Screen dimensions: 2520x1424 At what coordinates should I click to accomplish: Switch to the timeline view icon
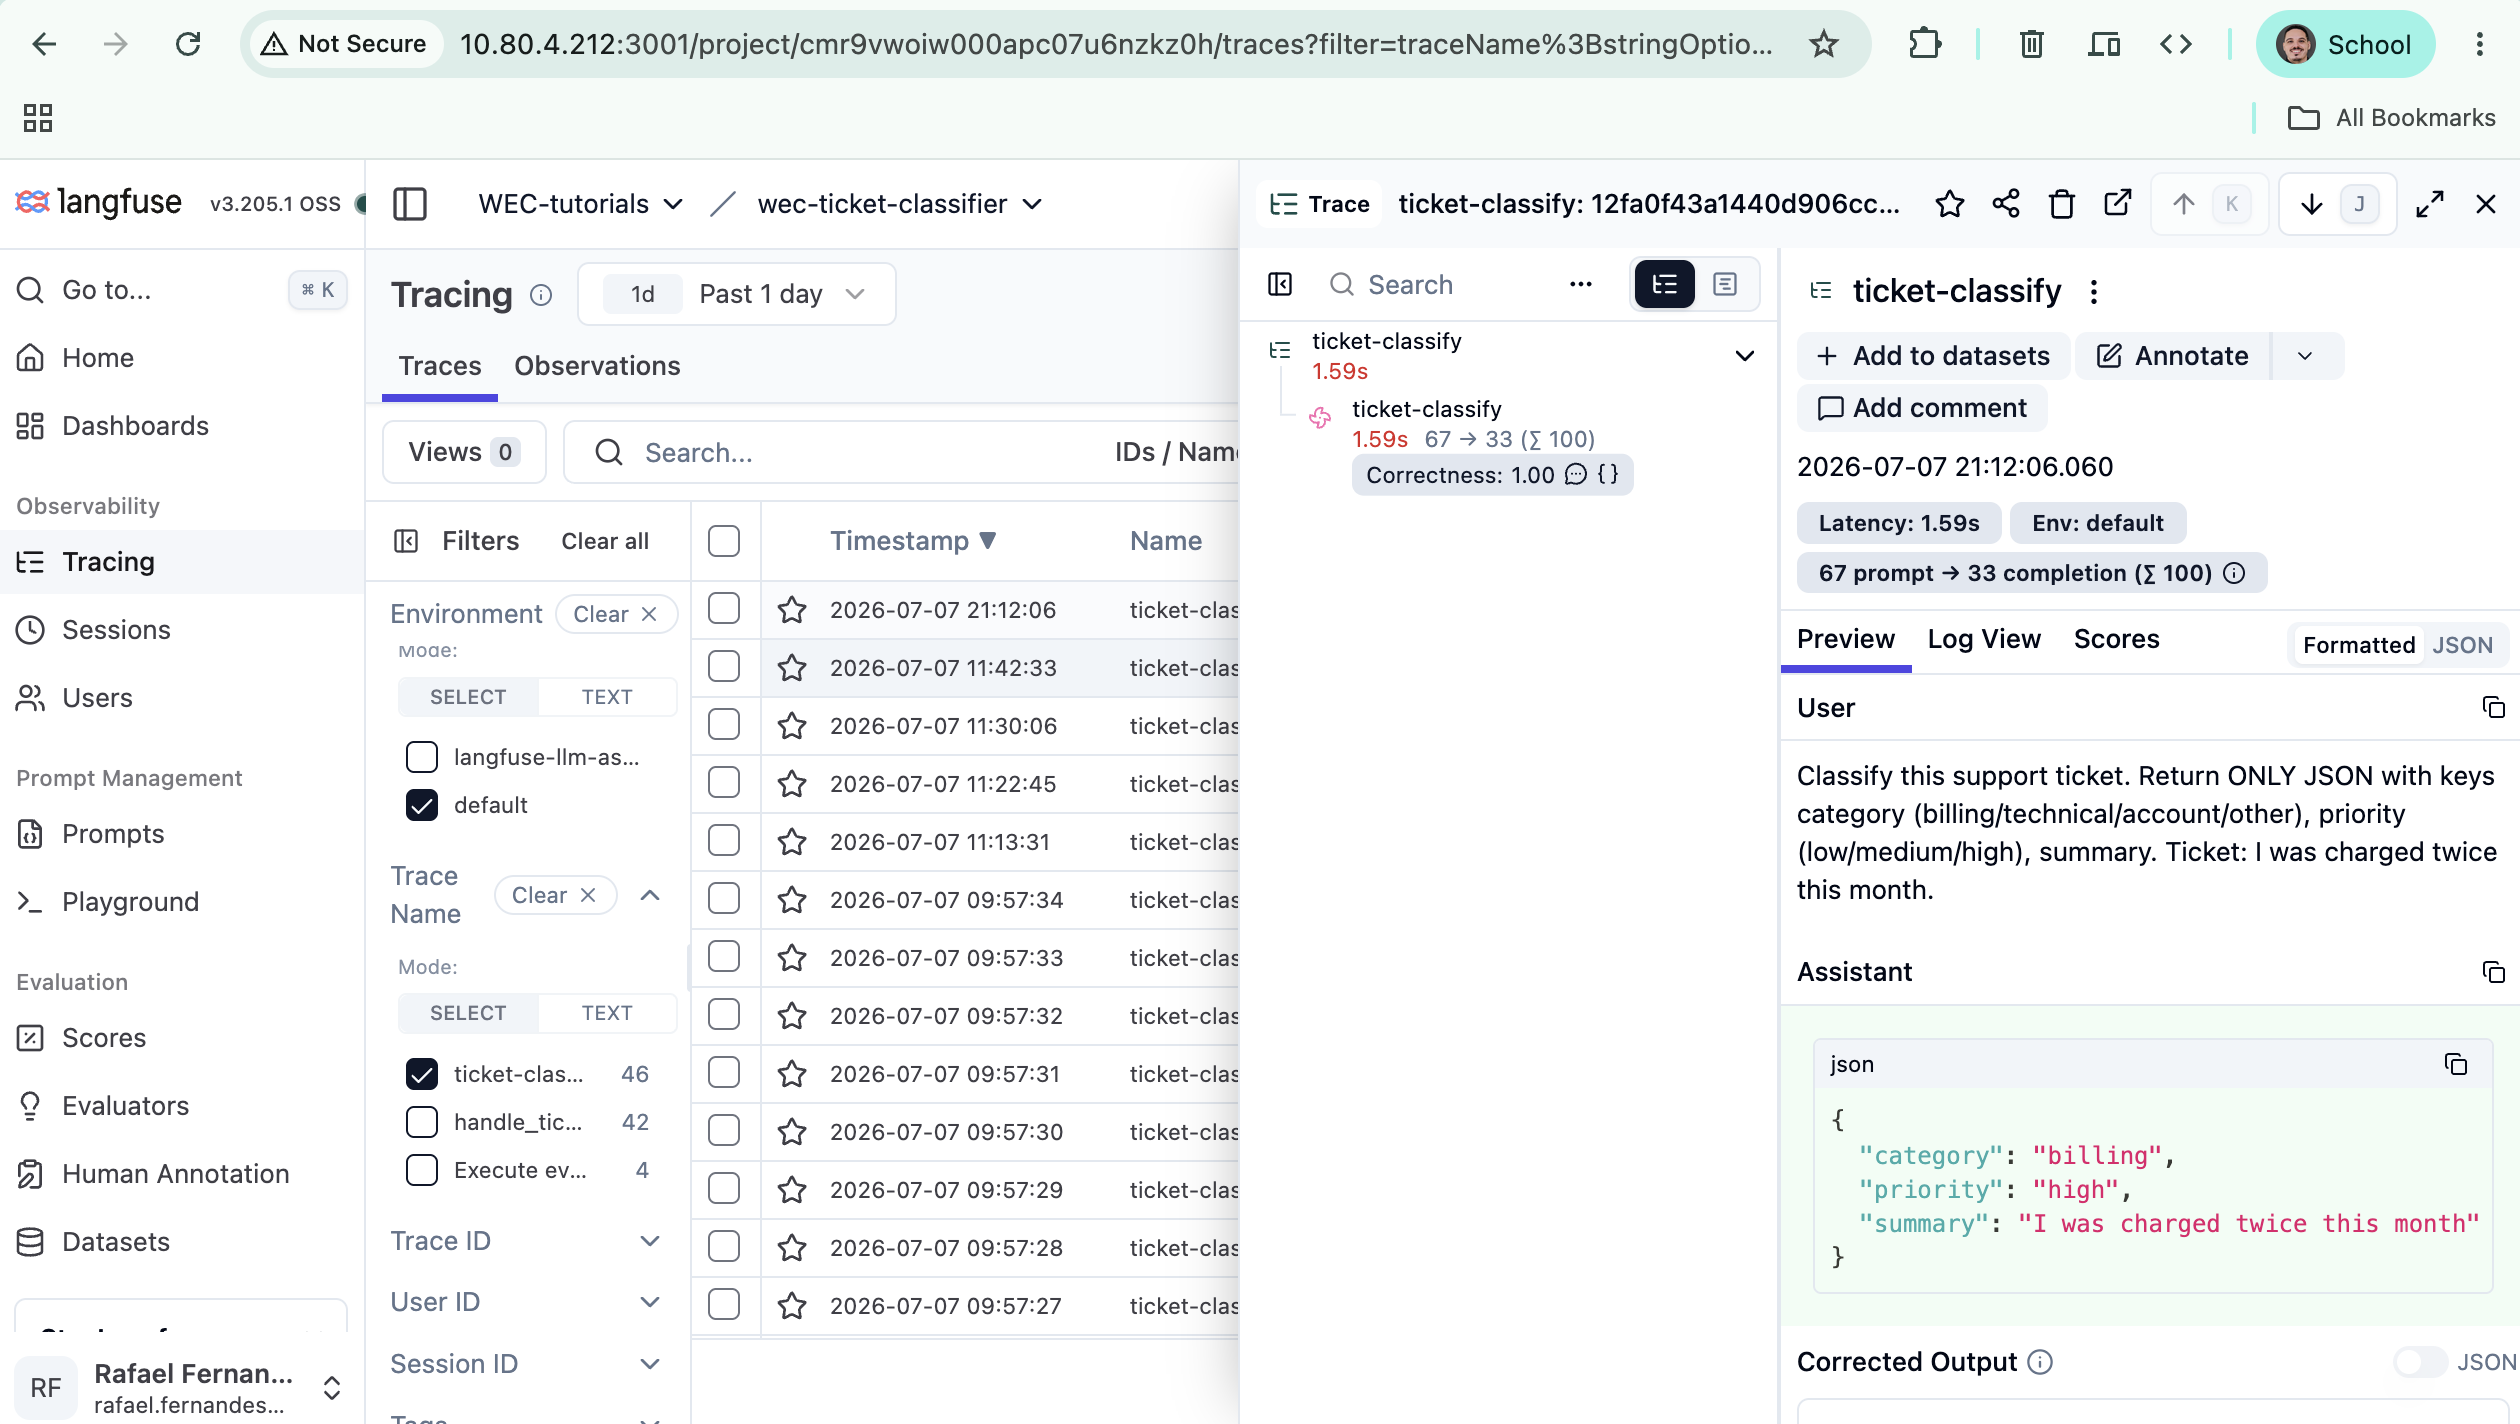click(1724, 285)
